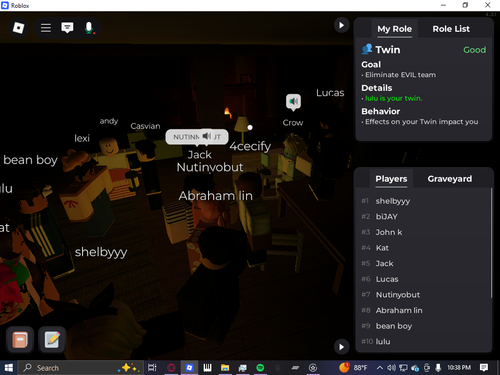500x375 pixels.
Task: Click the andy name tag
Action: click(x=109, y=121)
